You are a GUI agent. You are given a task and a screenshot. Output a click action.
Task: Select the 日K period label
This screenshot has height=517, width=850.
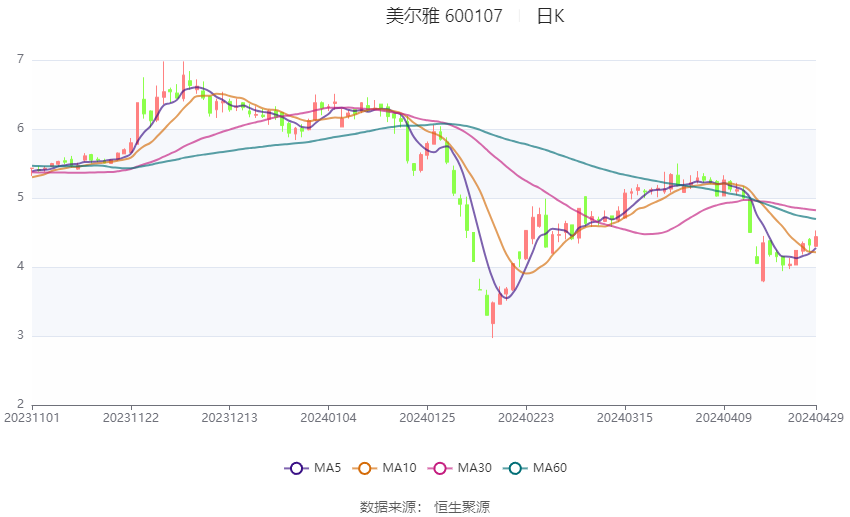(550, 16)
